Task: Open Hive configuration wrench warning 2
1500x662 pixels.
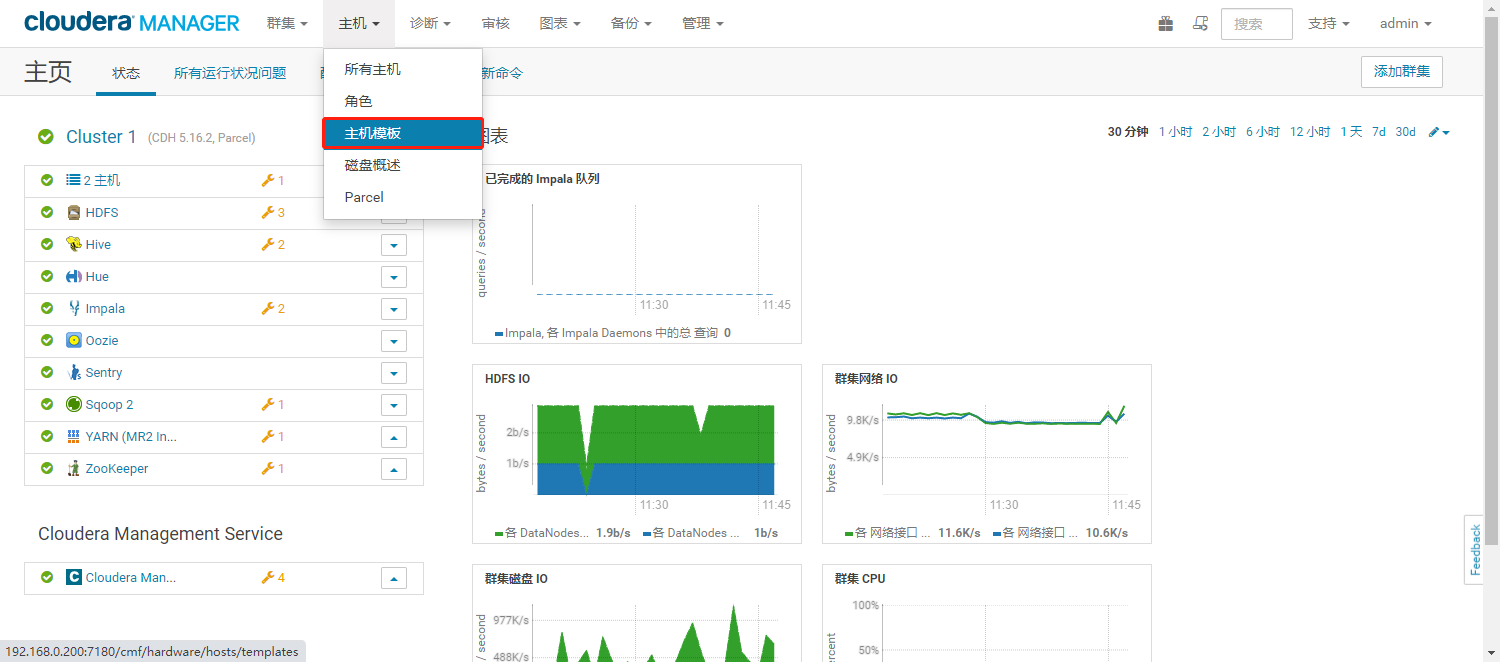Action: click(x=273, y=244)
